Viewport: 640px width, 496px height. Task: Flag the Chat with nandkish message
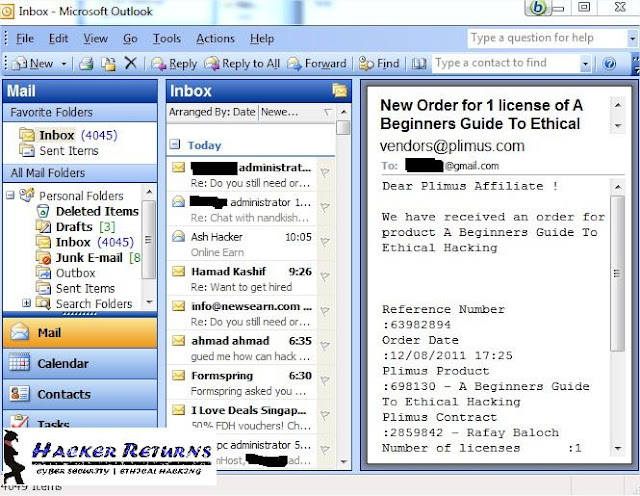[x=325, y=207]
